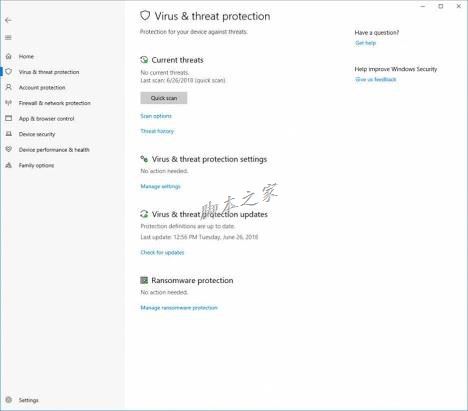This screenshot has width=468, height=411.
Task: Click the Device security laptop icon
Action: tap(9, 134)
